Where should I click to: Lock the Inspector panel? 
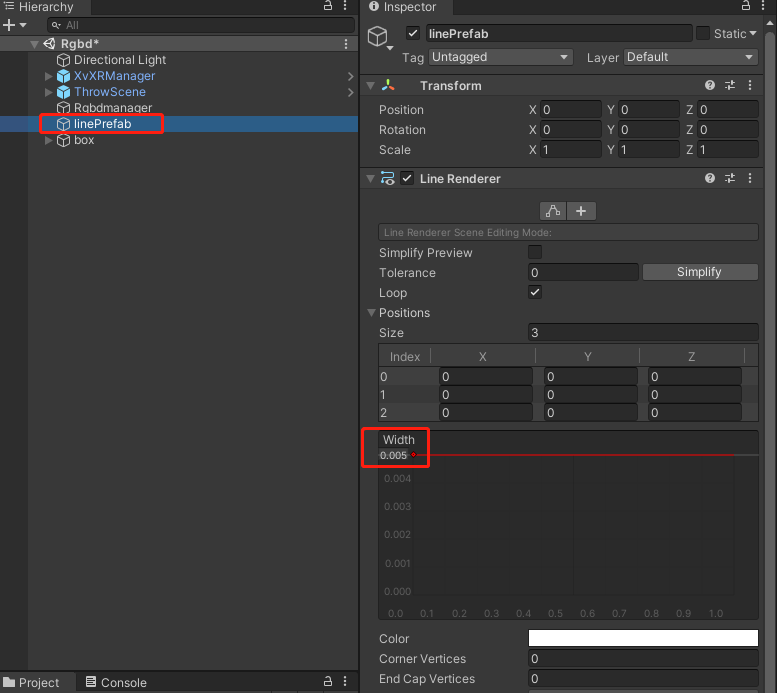click(x=746, y=6)
